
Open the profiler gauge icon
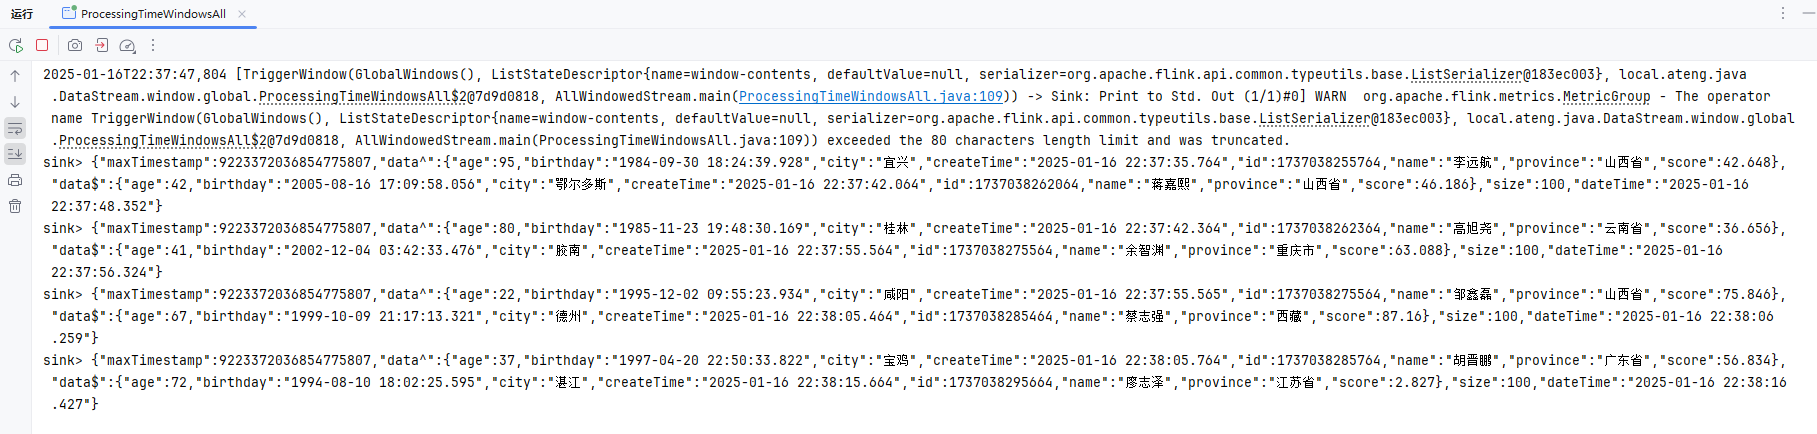point(127,45)
